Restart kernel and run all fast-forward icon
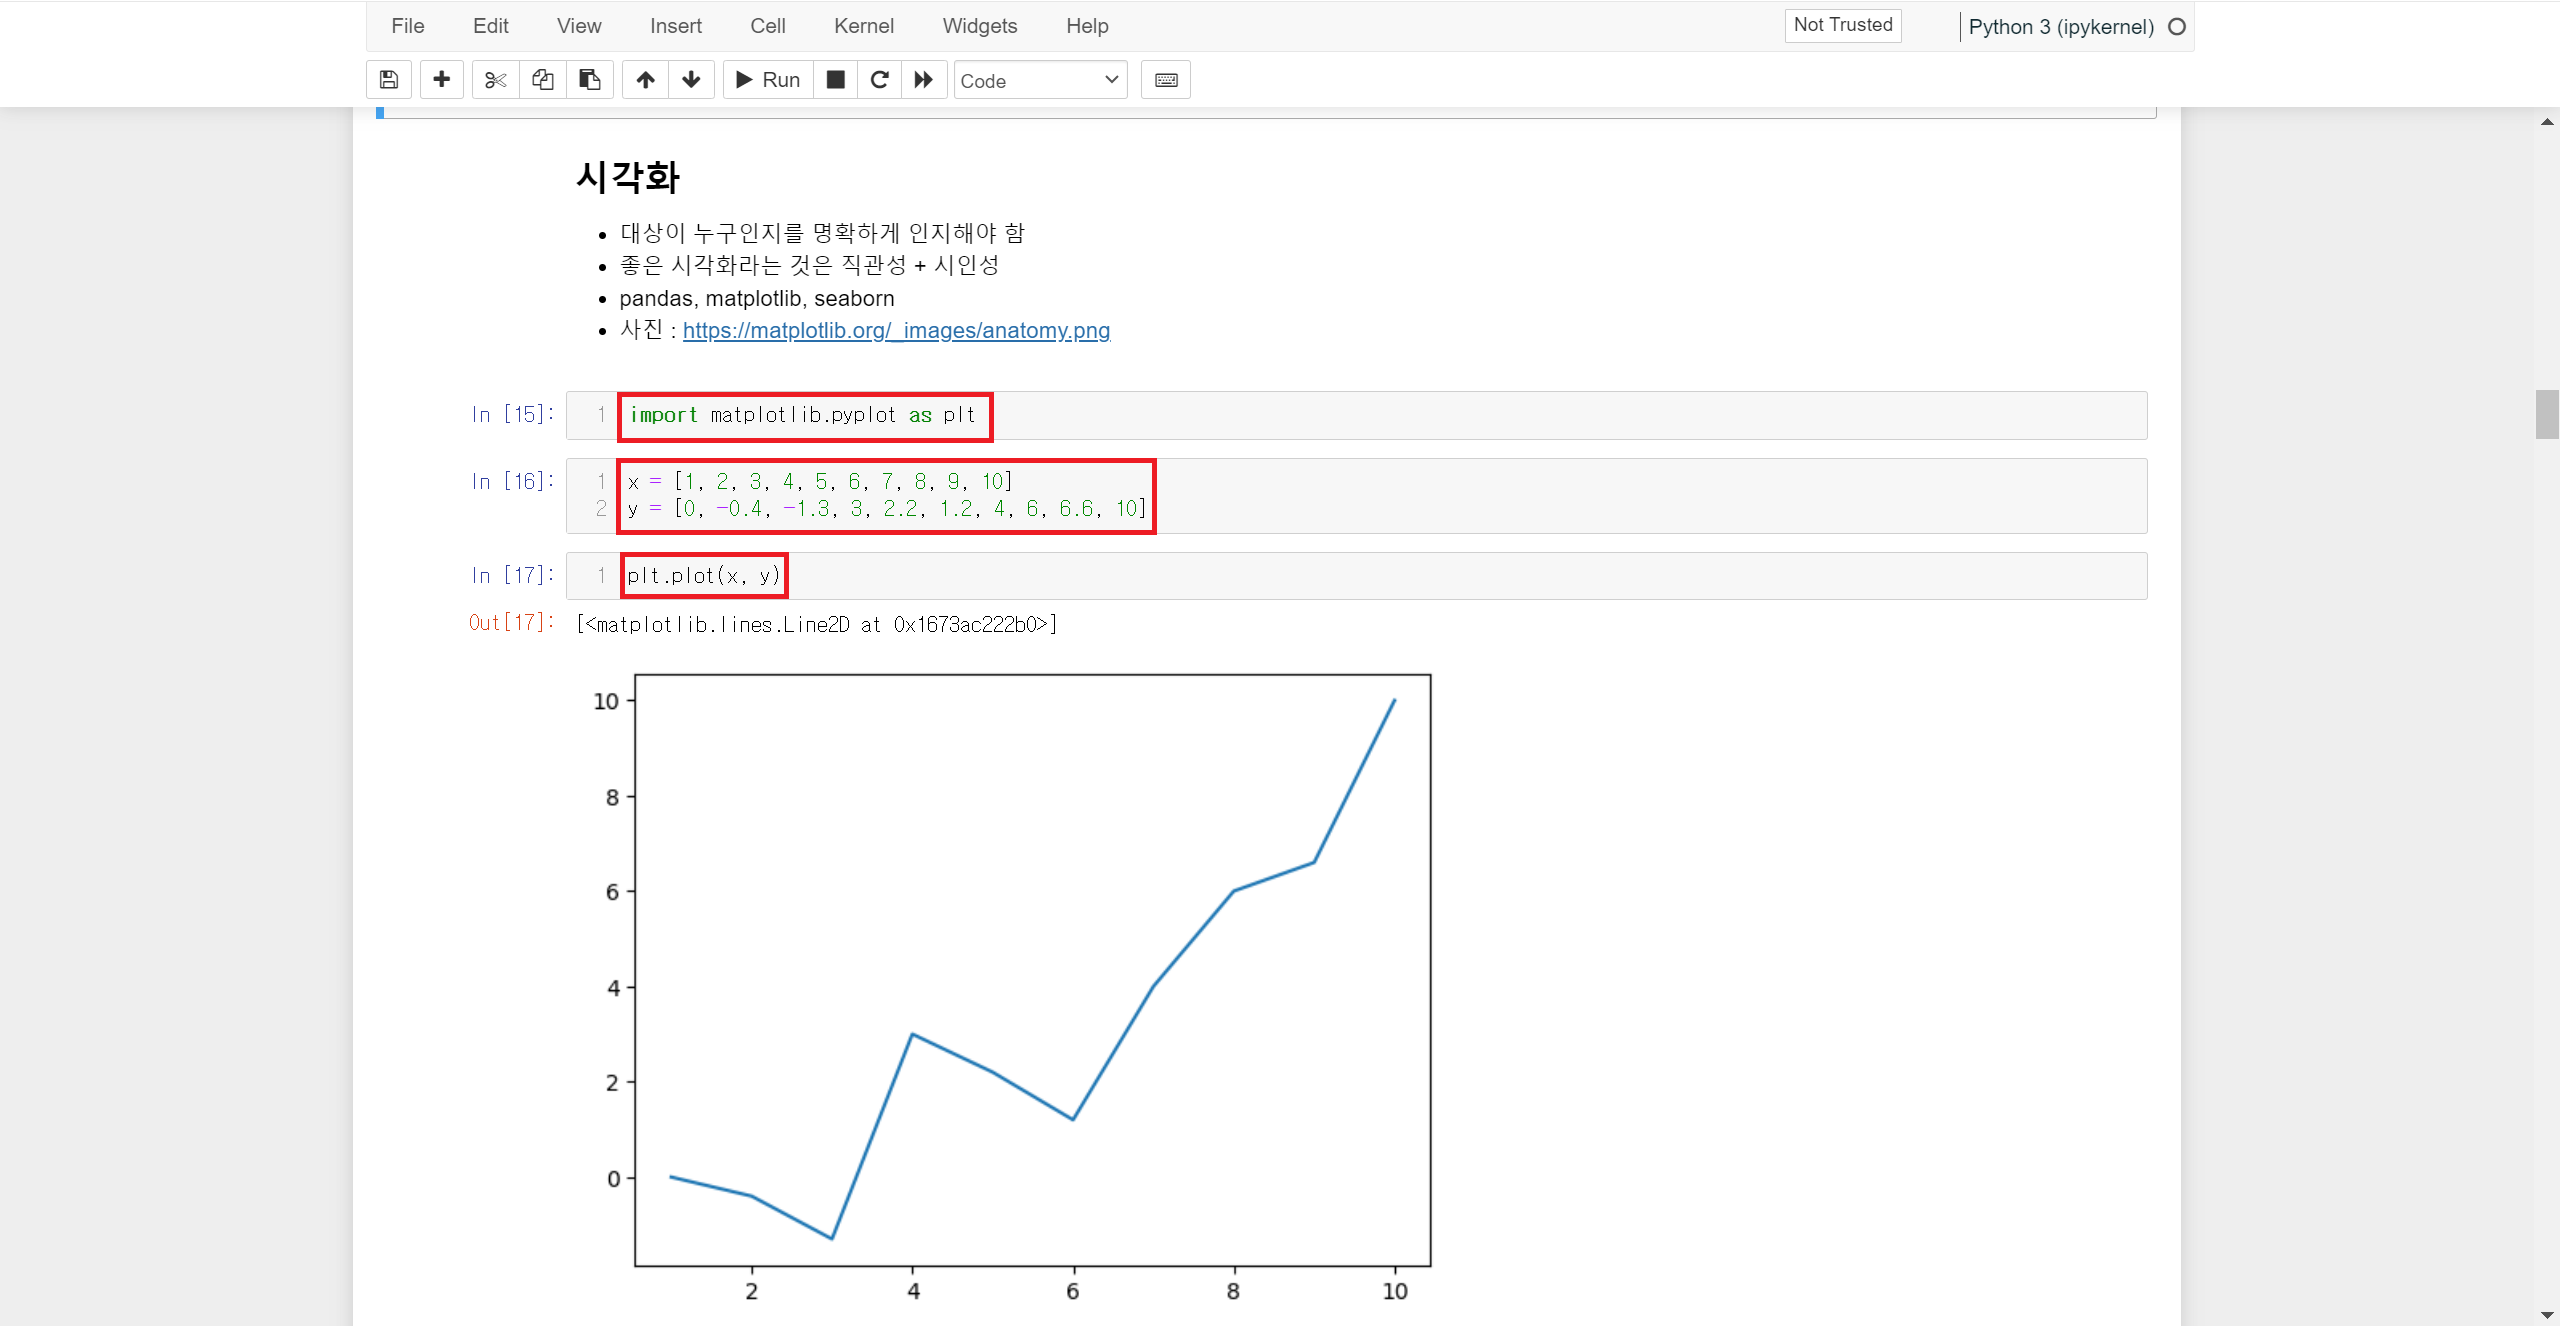Image resolution: width=2560 pixels, height=1326 pixels. (924, 80)
